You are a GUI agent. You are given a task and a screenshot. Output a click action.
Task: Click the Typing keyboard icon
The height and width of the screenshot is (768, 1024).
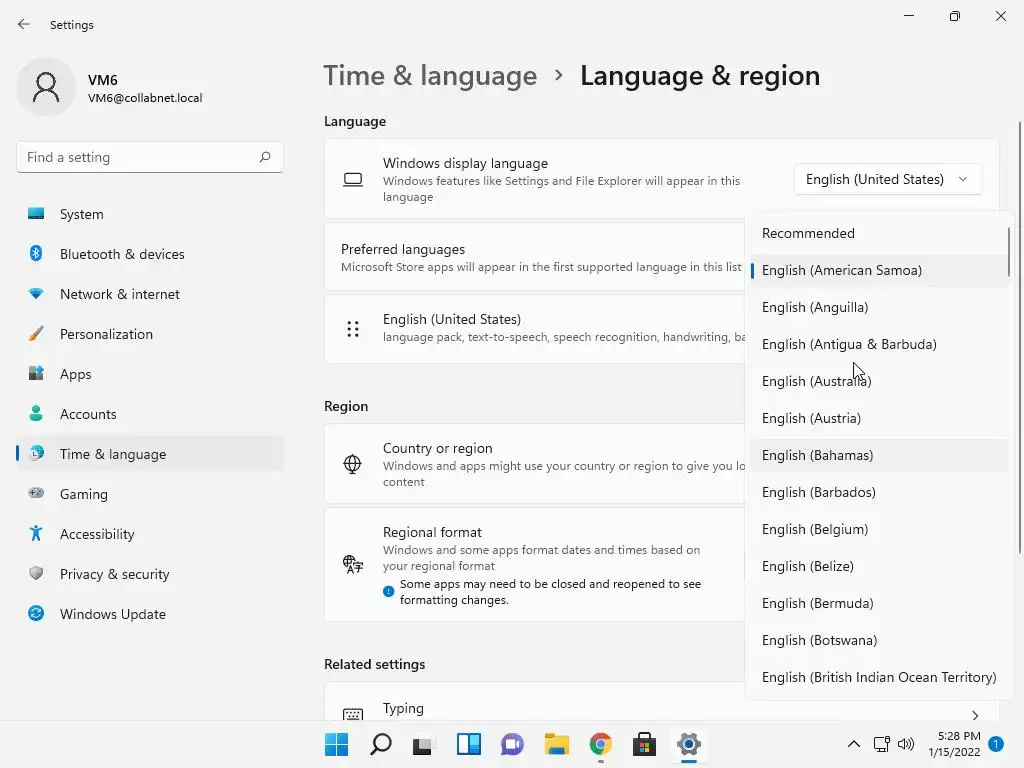(x=353, y=715)
